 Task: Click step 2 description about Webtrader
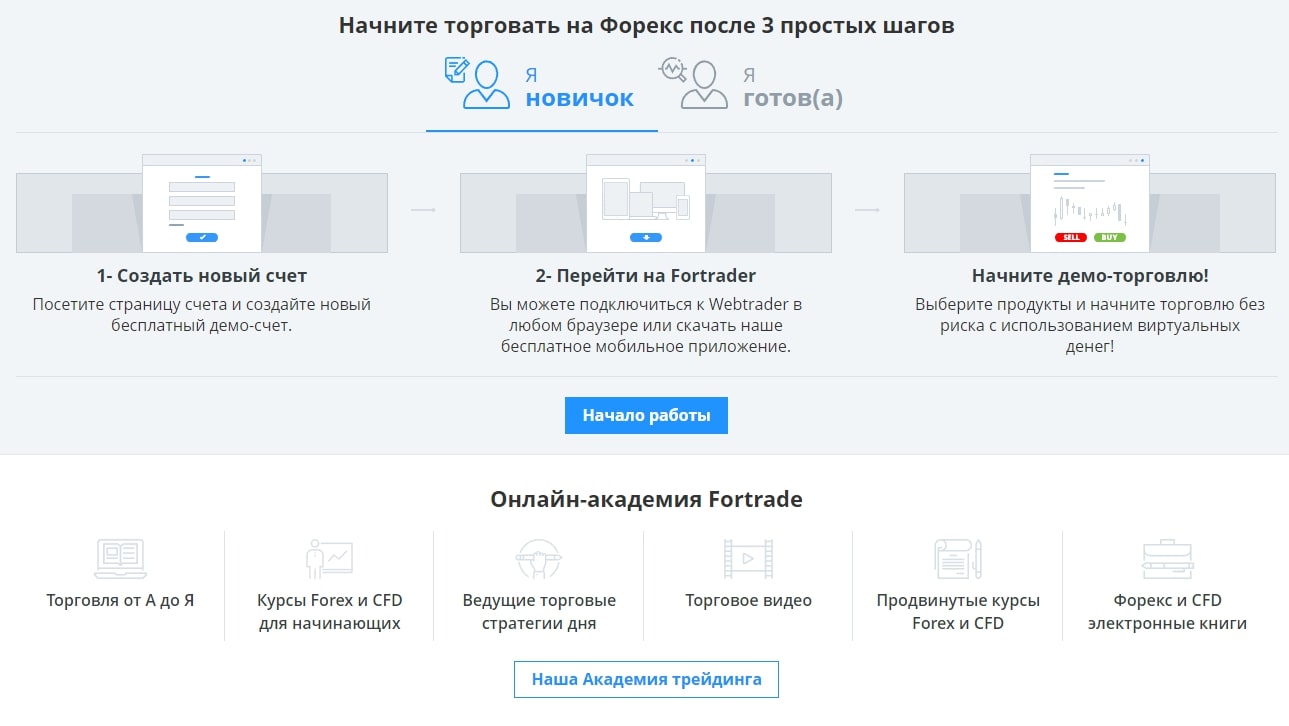646,326
